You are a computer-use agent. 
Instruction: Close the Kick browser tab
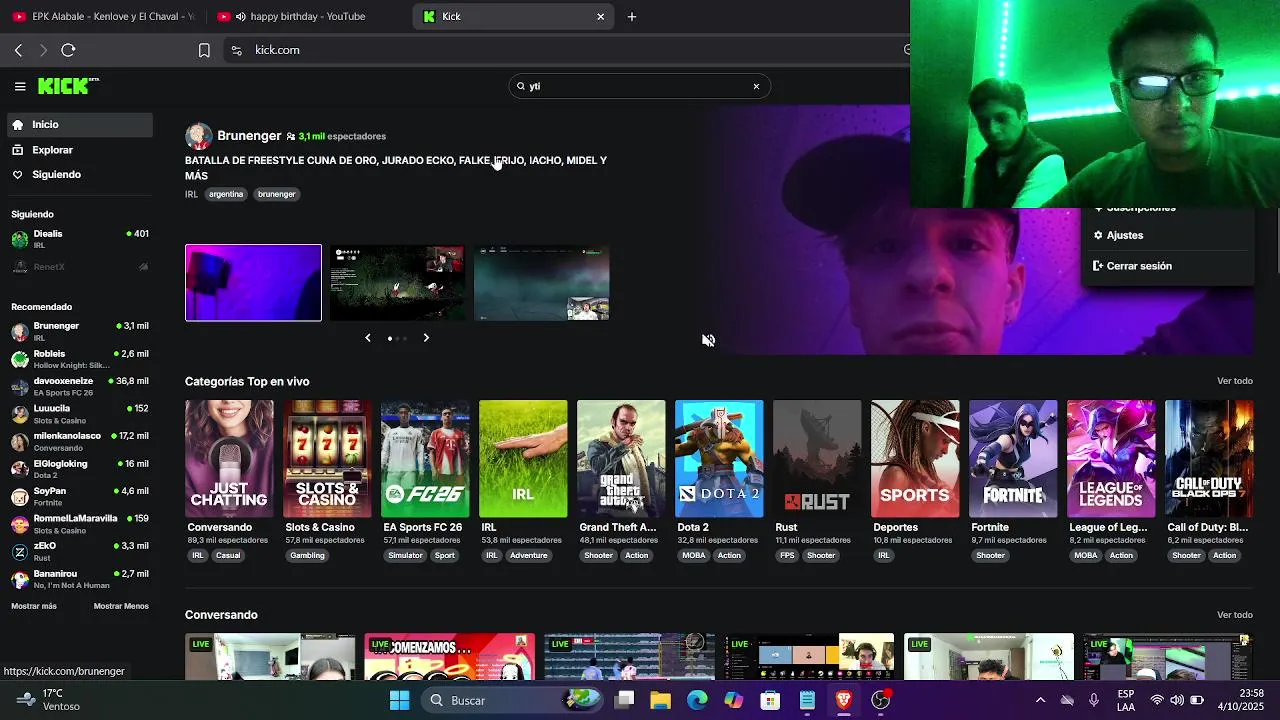coord(600,17)
